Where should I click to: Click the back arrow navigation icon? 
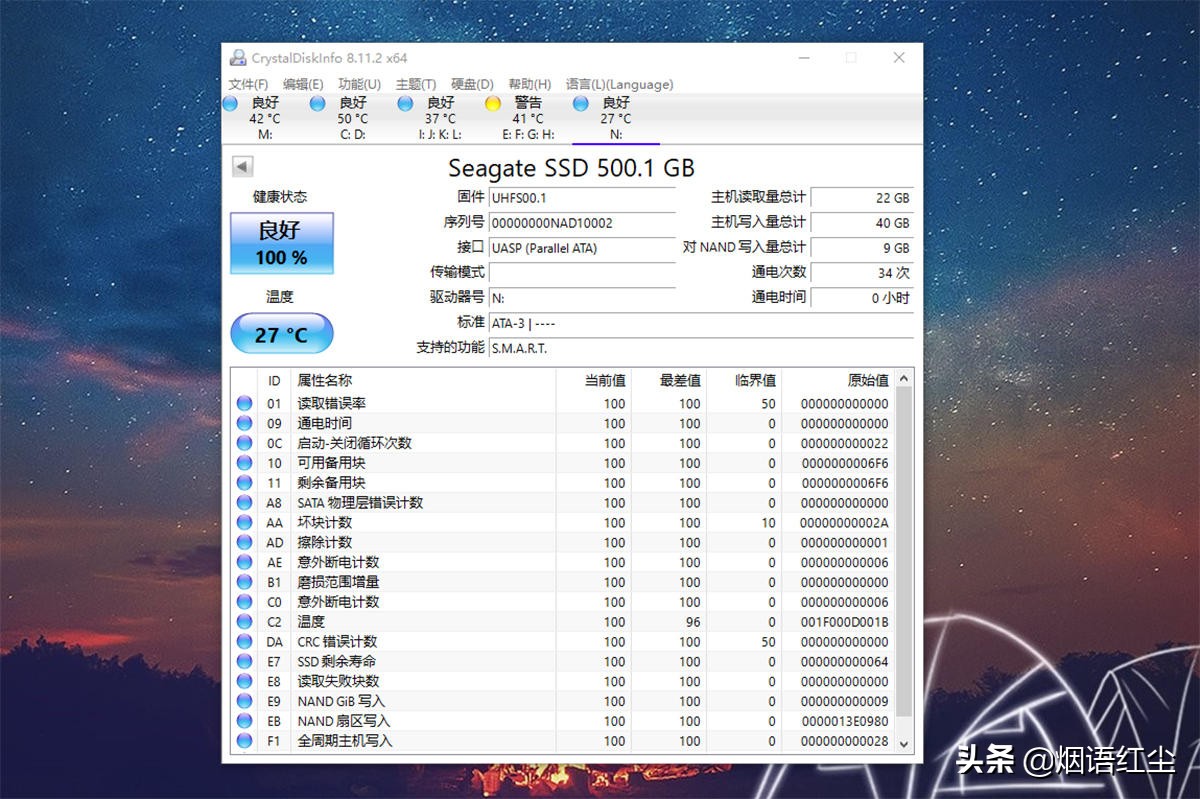240,167
